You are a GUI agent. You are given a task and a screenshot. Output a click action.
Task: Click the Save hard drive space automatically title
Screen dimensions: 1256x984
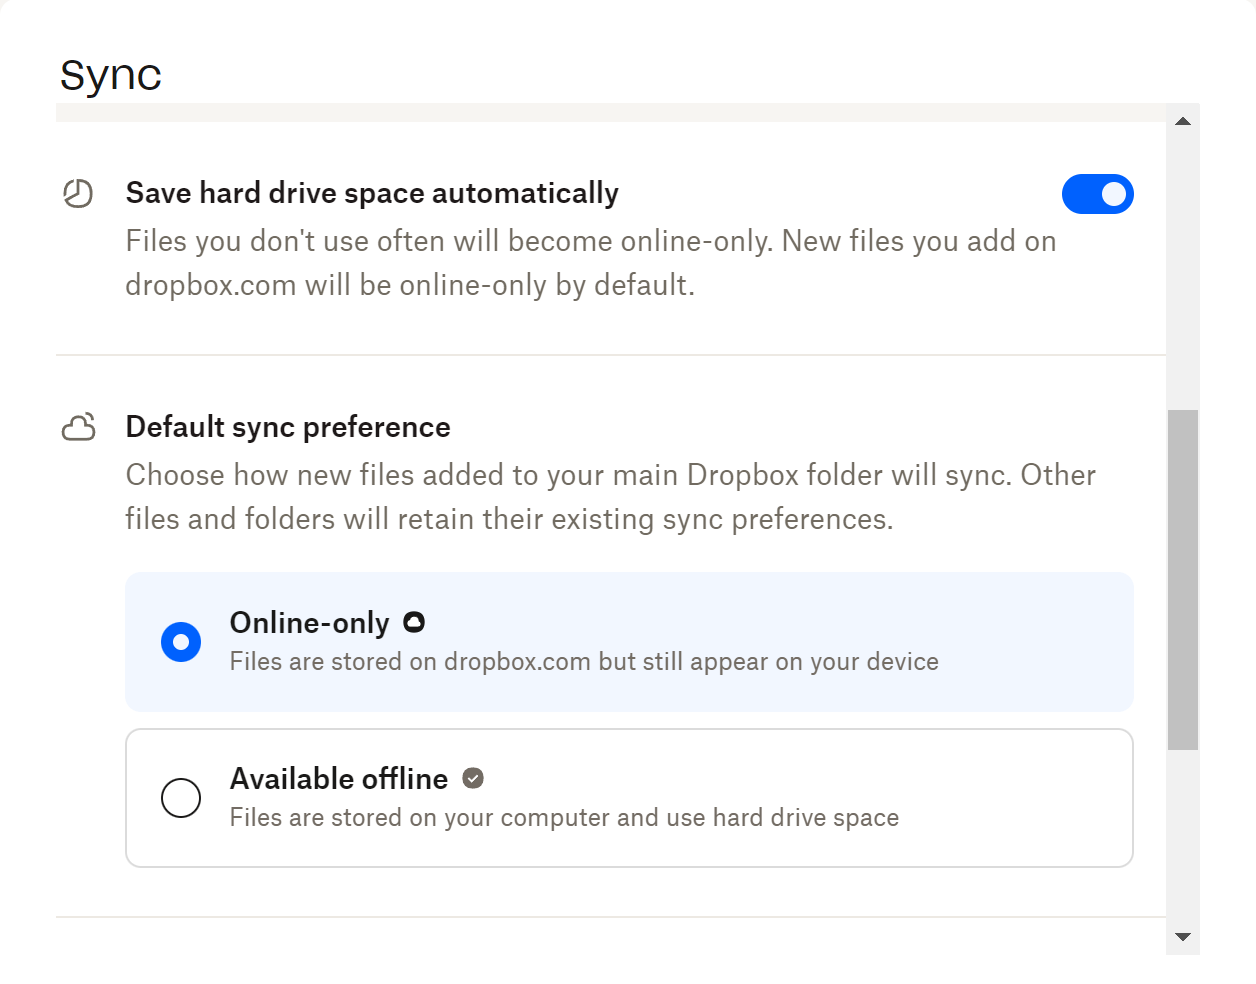coord(372,193)
